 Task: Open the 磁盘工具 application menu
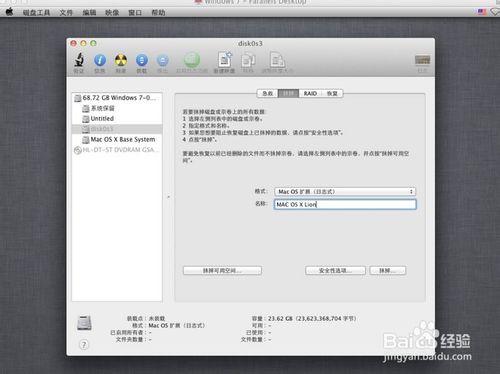pyautogui.click(x=36, y=13)
